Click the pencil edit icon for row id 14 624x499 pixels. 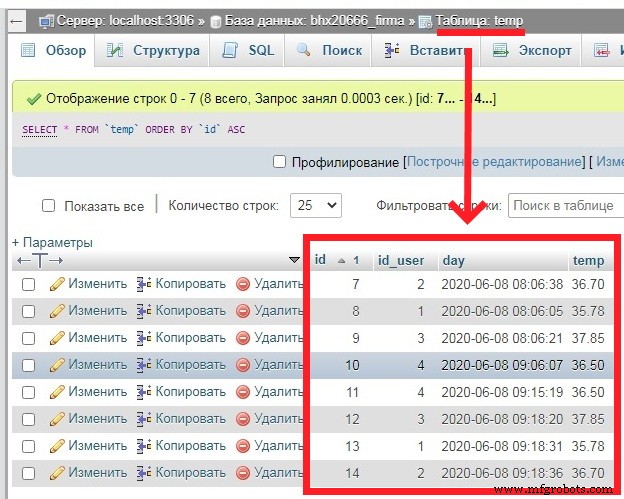coord(57,473)
